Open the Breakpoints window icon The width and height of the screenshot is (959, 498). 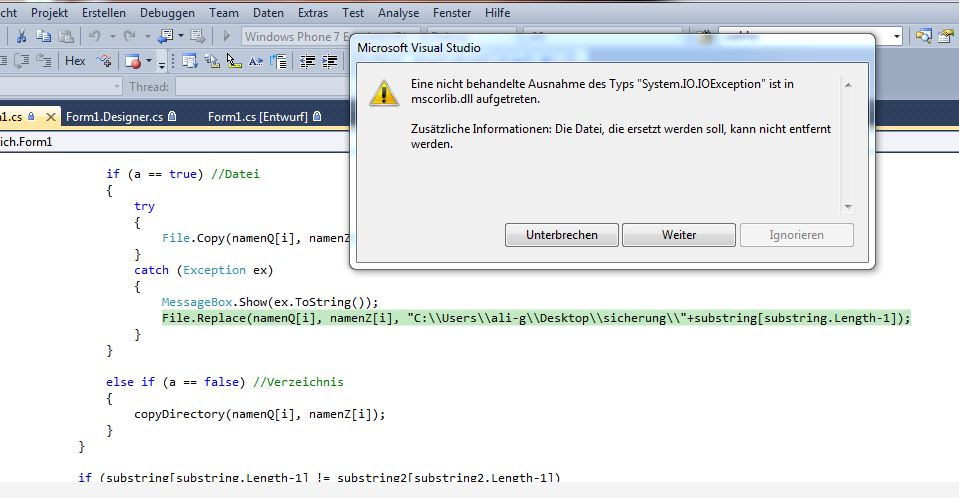[132, 61]
